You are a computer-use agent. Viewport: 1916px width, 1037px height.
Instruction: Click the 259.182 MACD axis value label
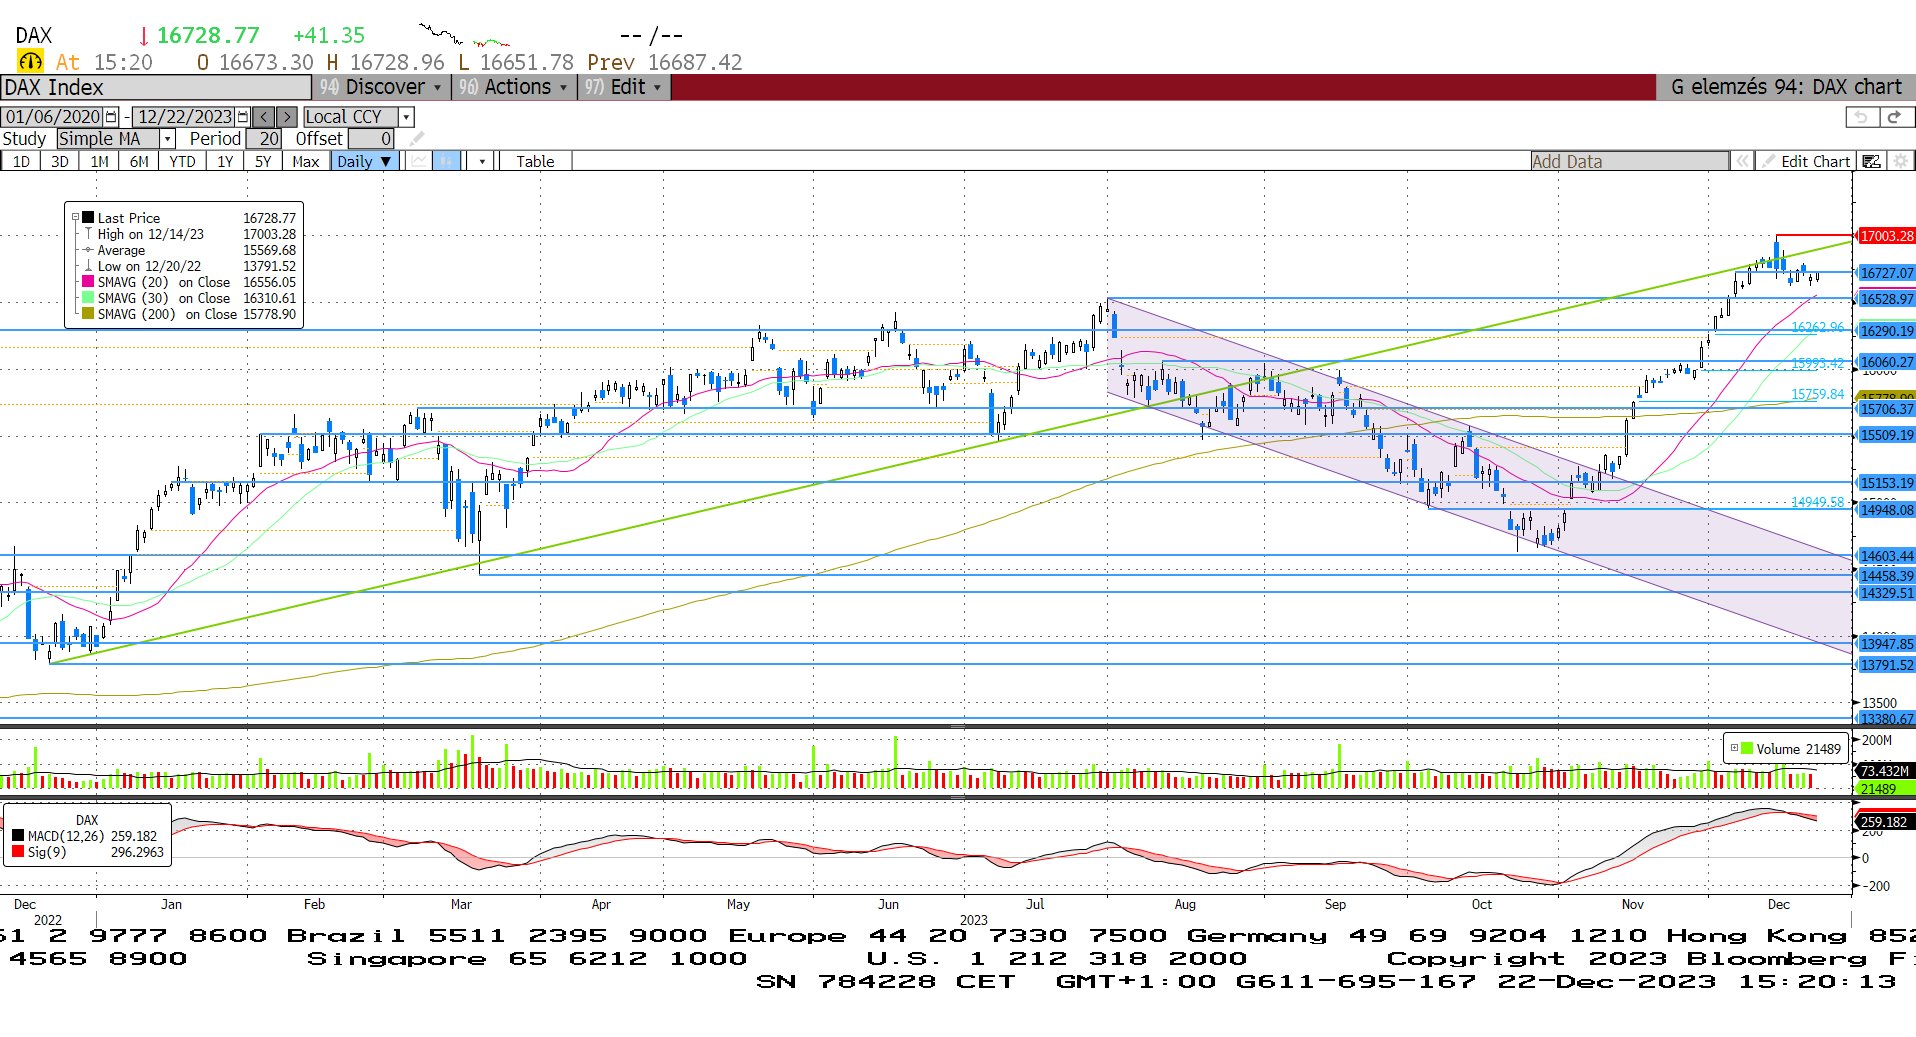coord(1884,822)
